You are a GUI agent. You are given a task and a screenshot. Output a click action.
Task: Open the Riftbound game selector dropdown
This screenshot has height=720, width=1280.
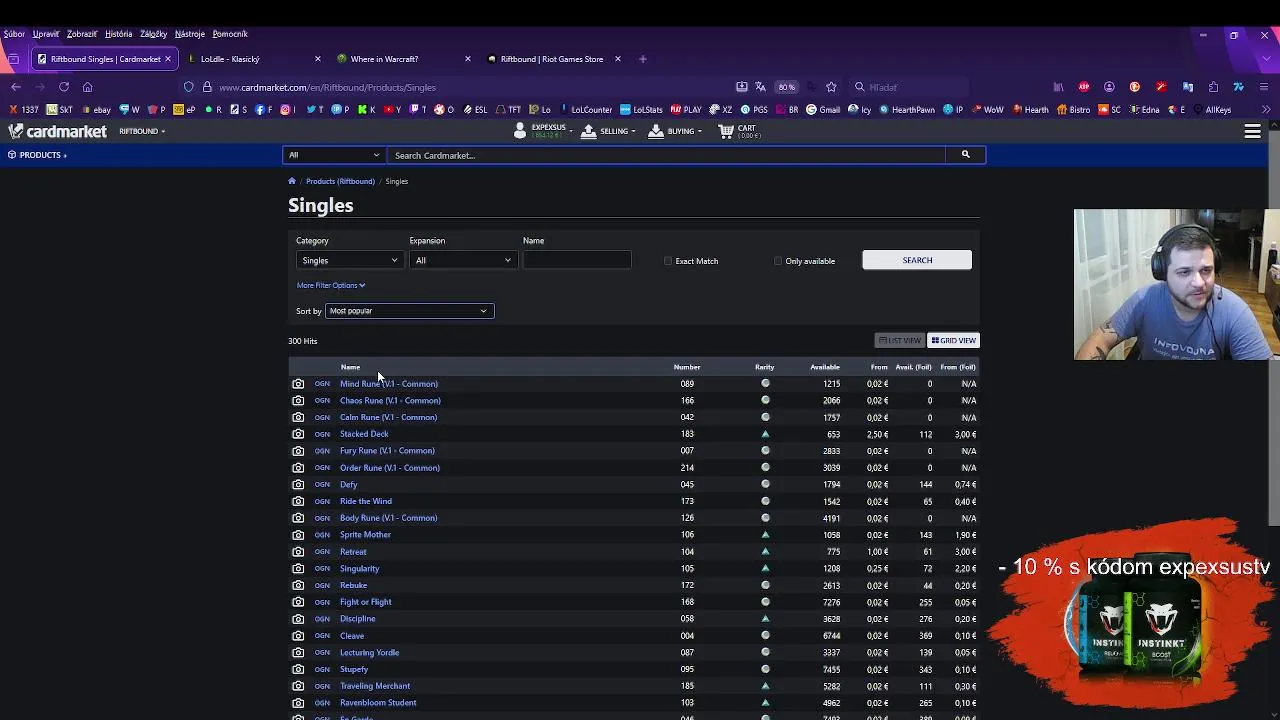pos(142,131)
